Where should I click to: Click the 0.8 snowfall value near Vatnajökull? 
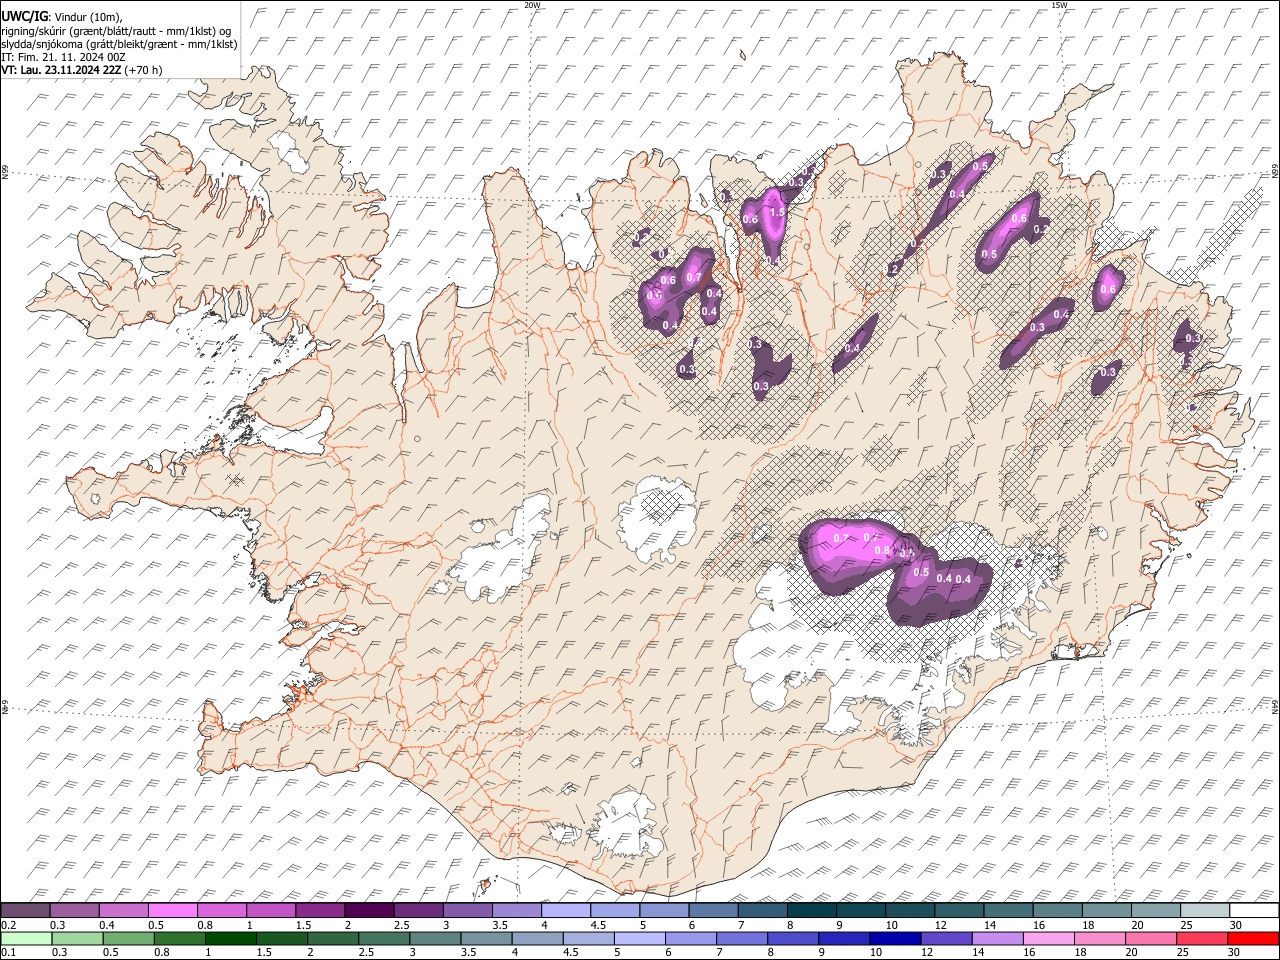point(882,550)
